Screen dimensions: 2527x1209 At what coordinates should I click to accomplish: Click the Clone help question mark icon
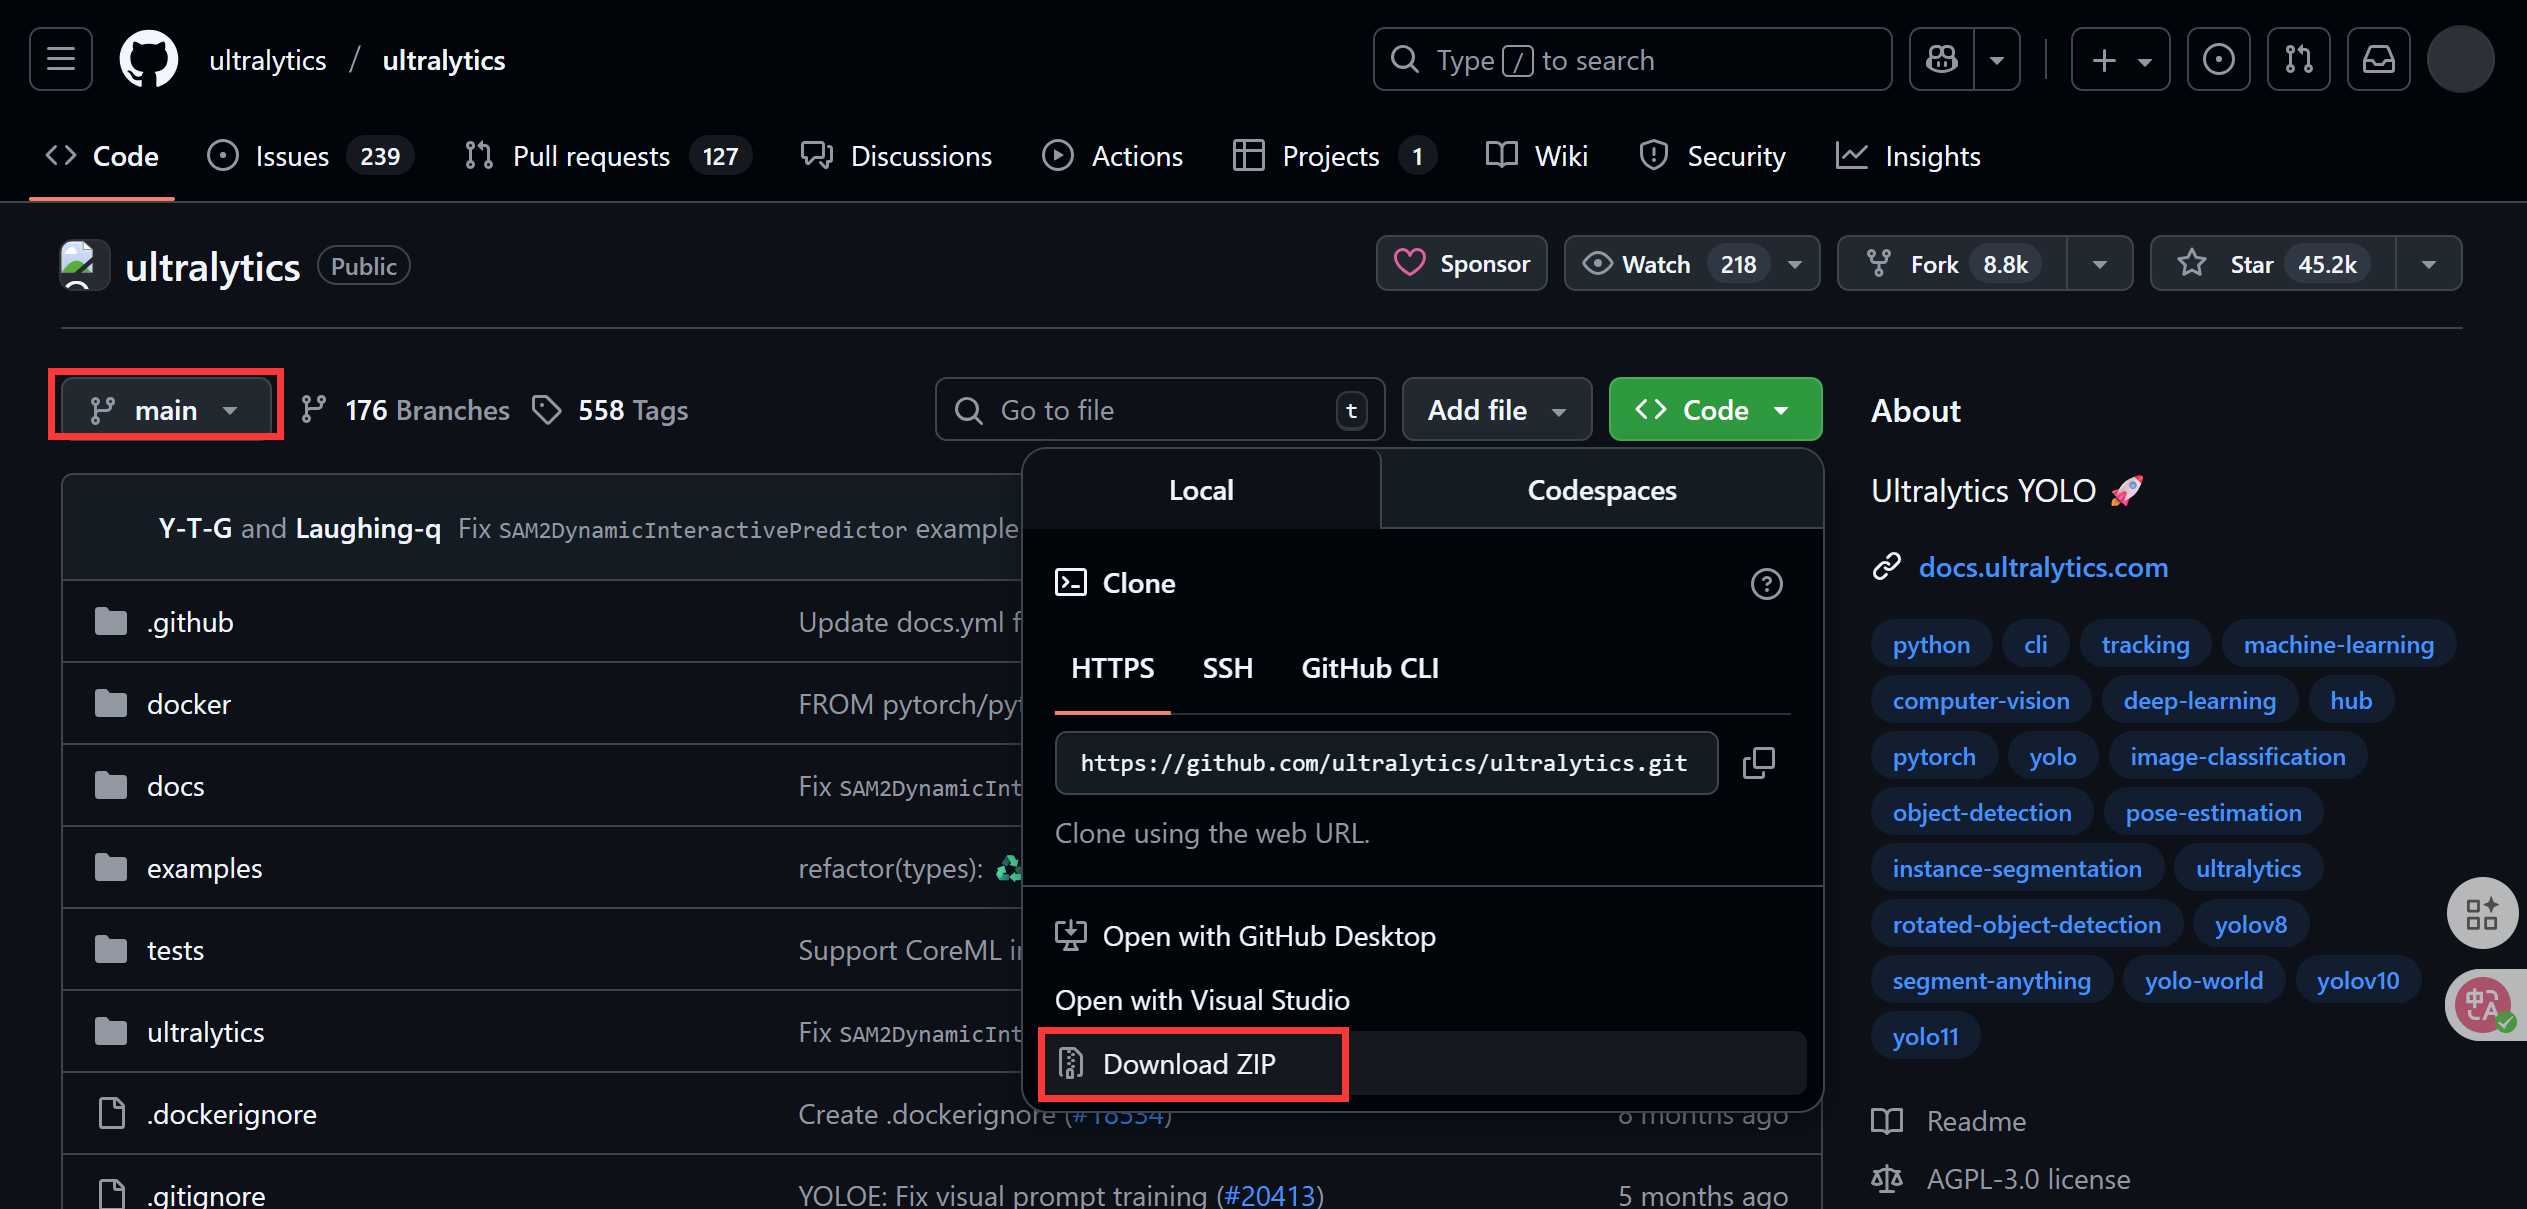click(1767, 584)
